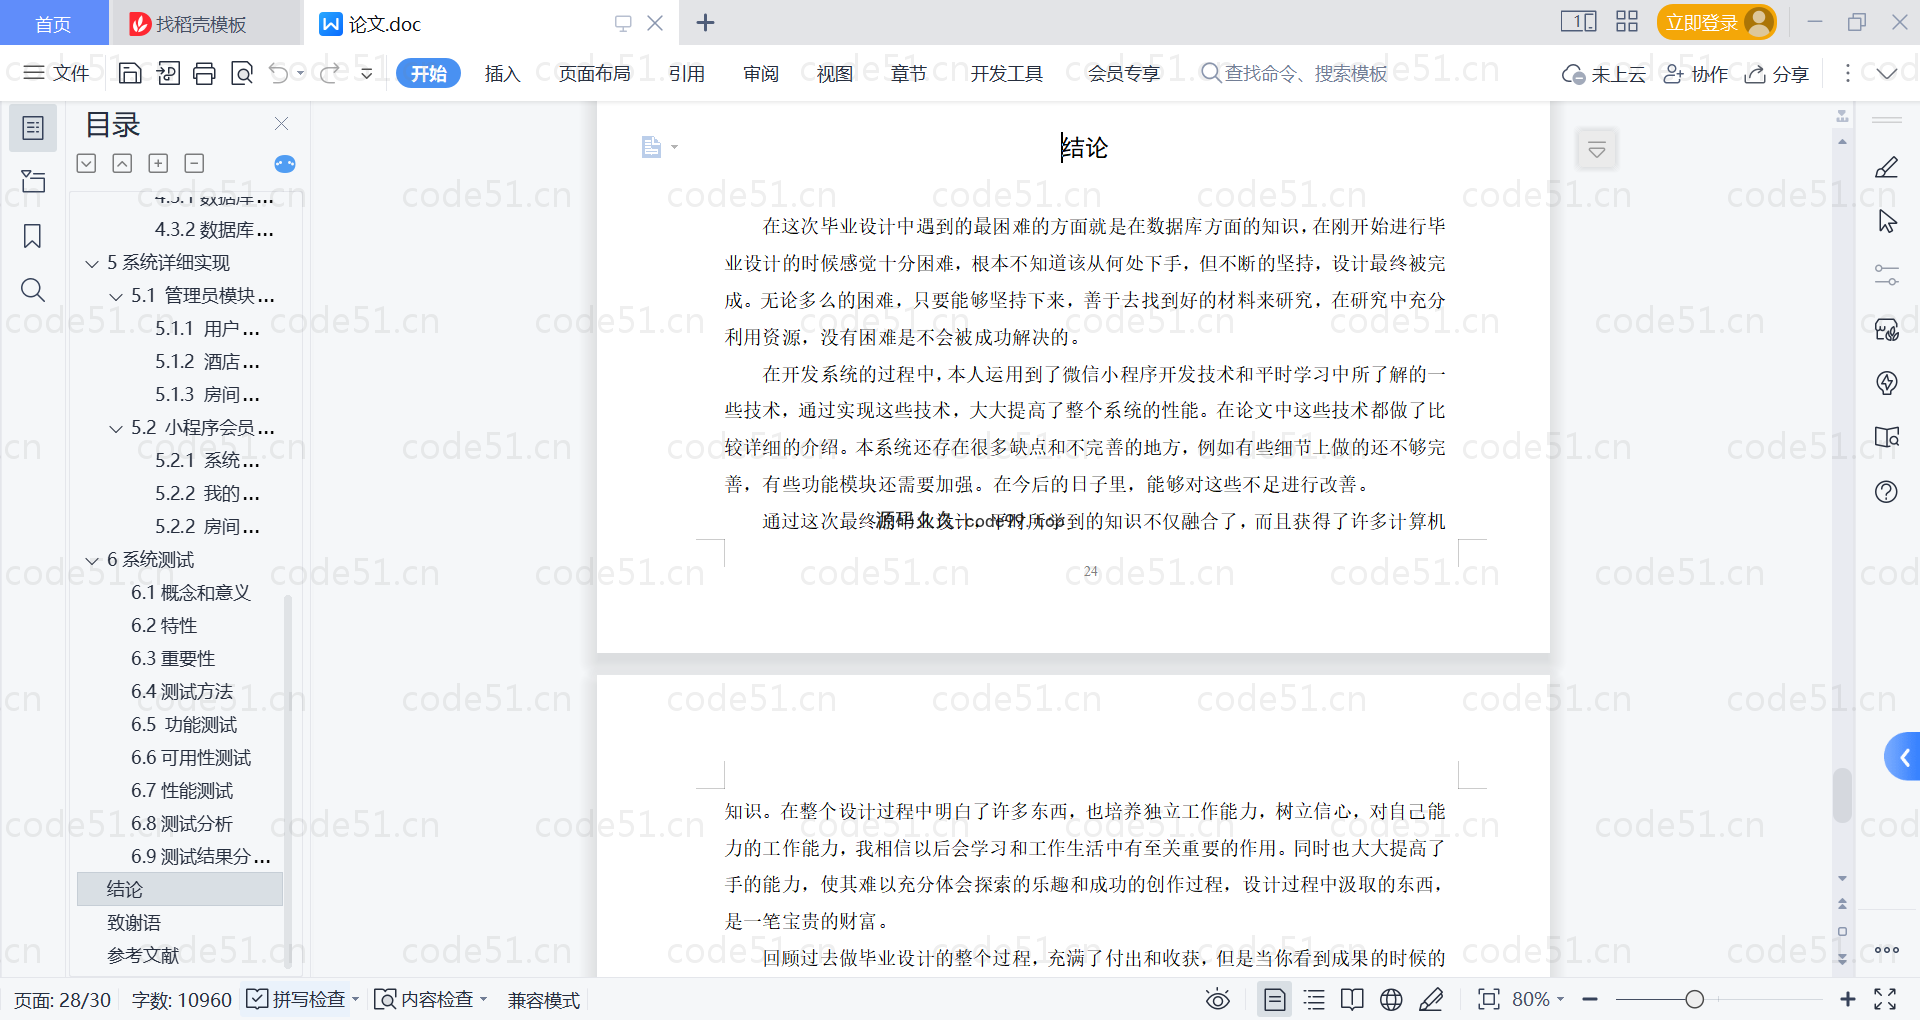1920x1020 pixels.
Task: Open the 页面布局 ribbon tab
Action: (594, 73)
